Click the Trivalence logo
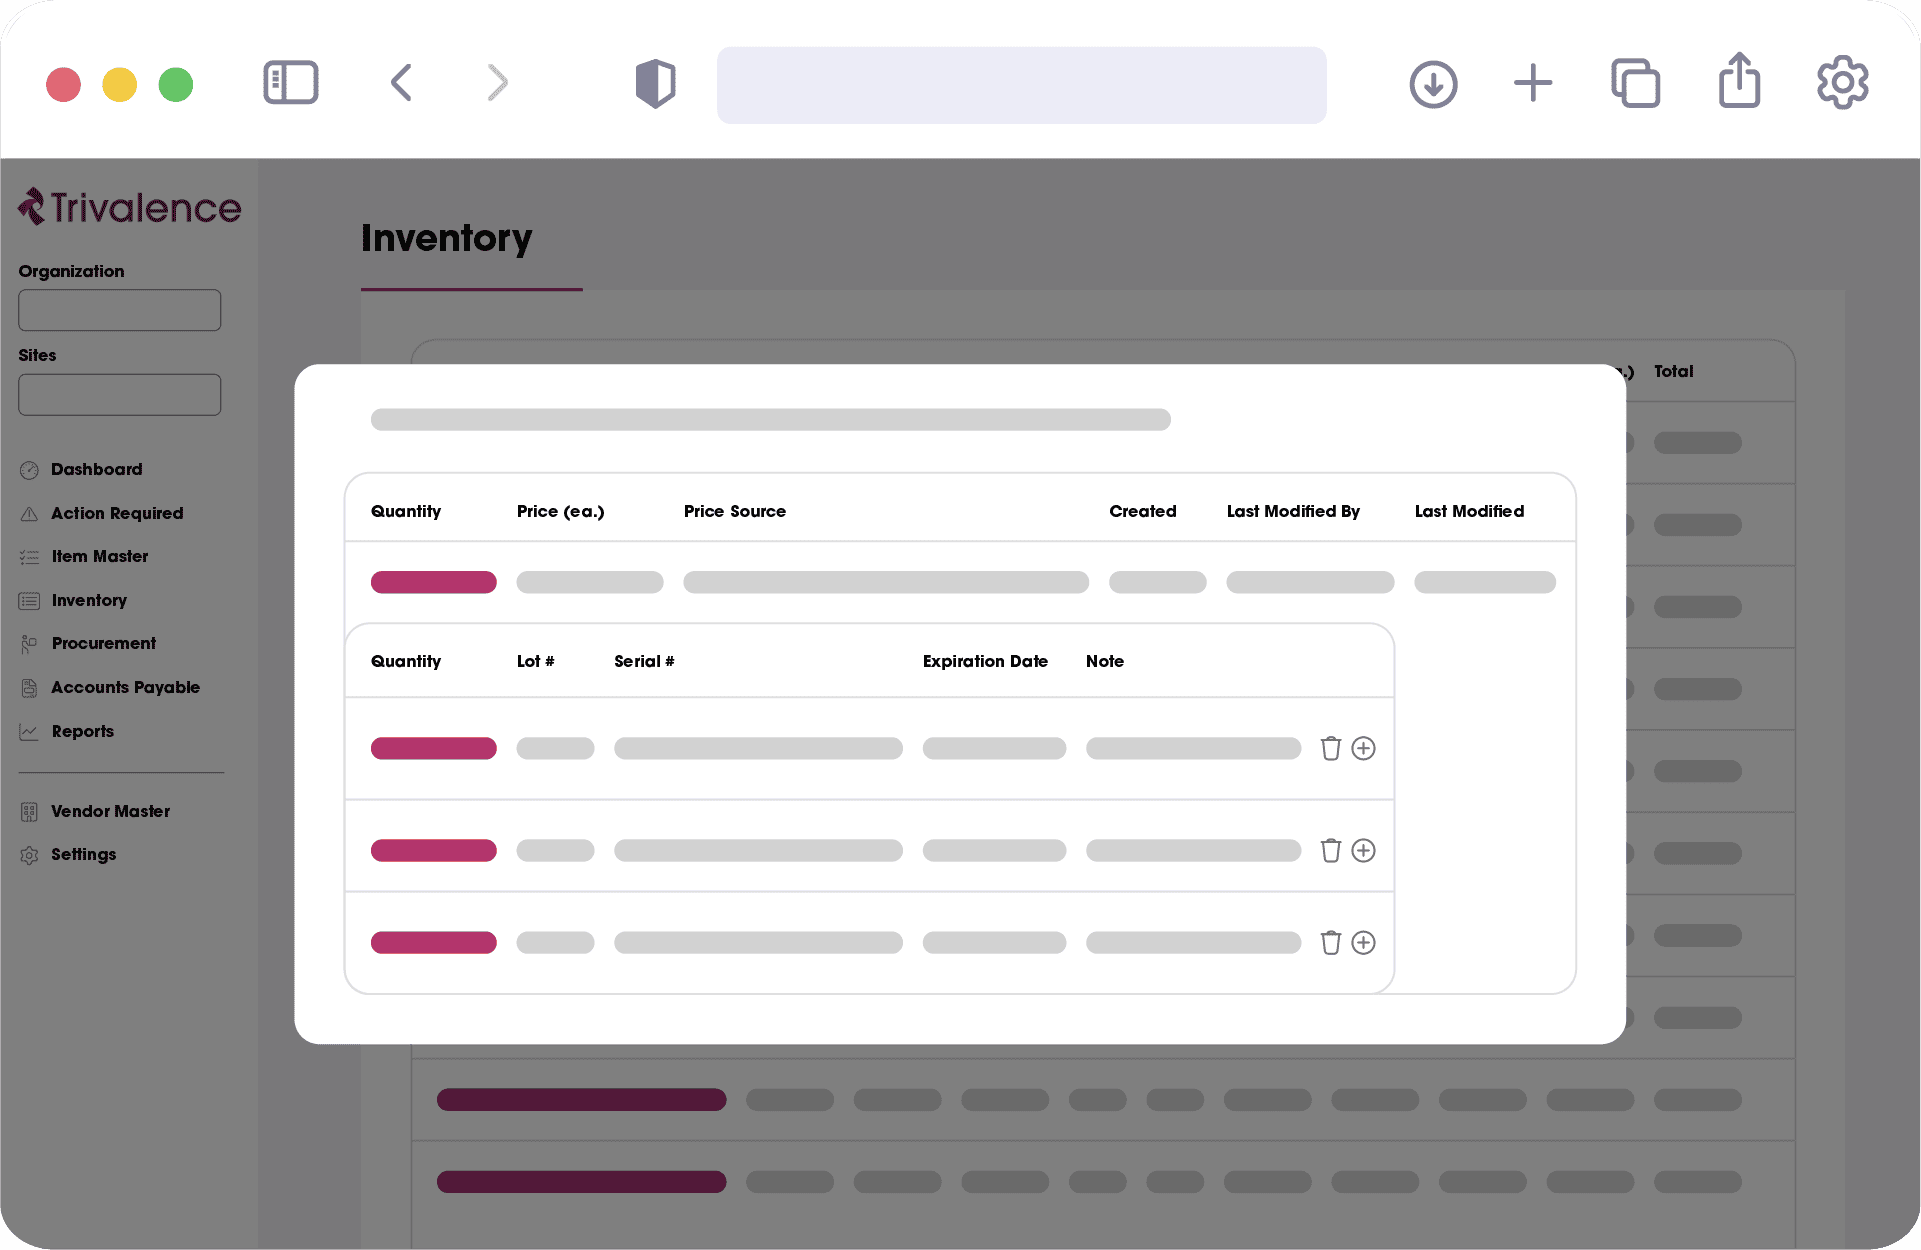 click(129, 207)
